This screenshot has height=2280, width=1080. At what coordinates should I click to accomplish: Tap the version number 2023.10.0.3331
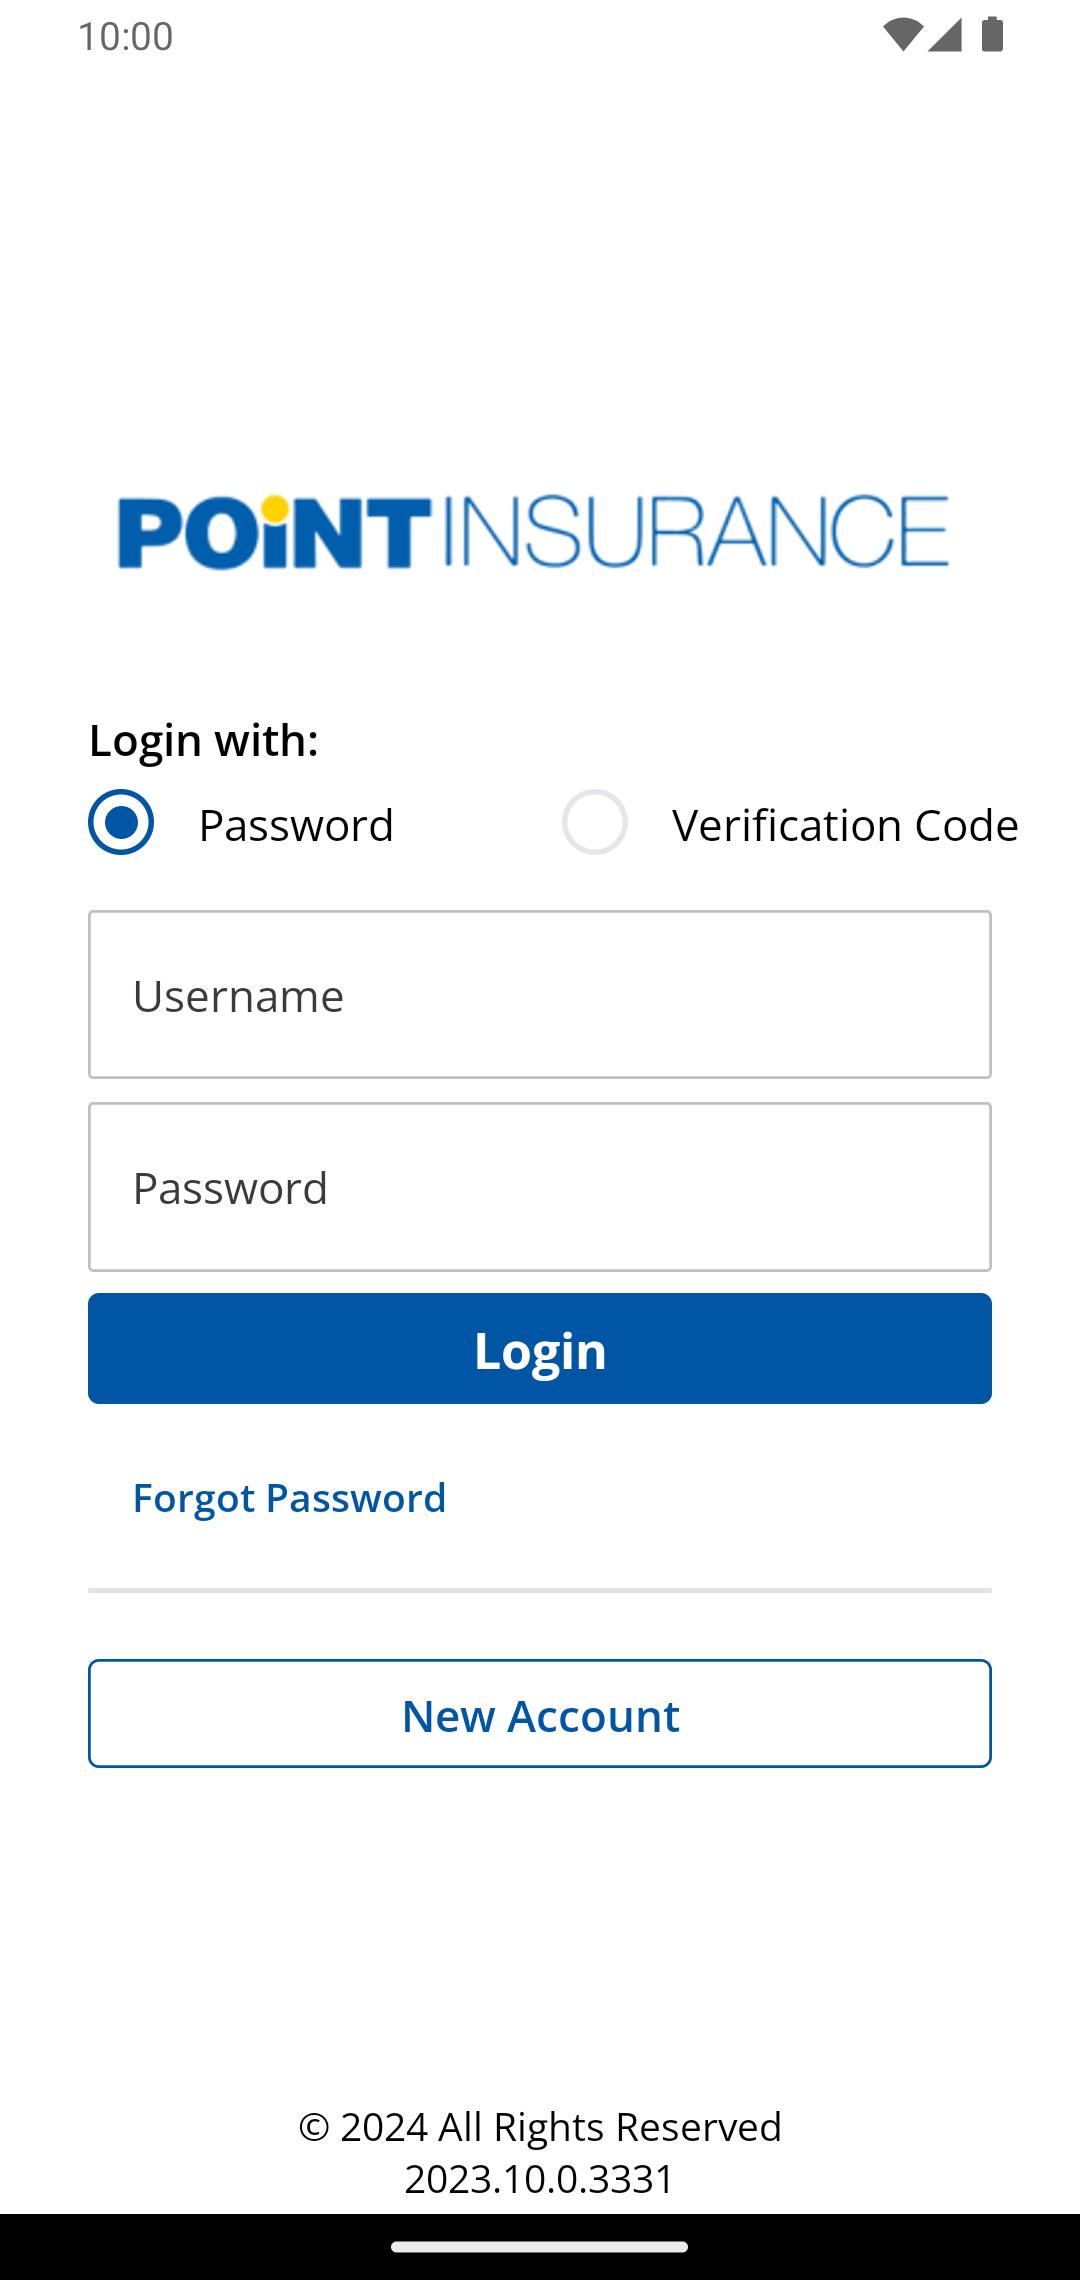coord(540,2179)
